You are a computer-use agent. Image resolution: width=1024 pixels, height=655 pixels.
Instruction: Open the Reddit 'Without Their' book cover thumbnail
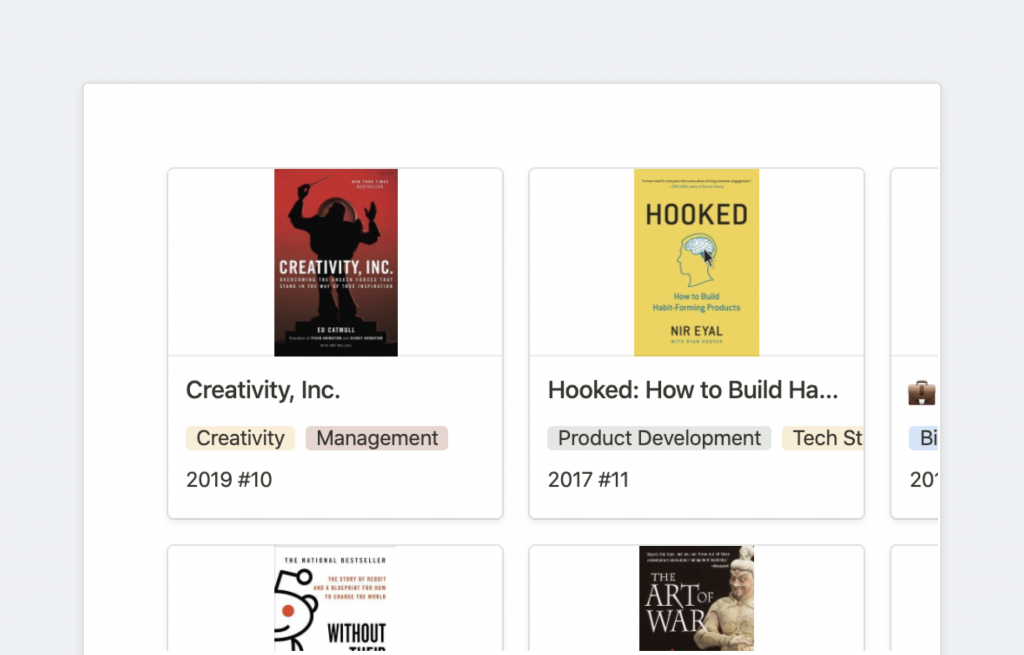click(x=335, y=598)
